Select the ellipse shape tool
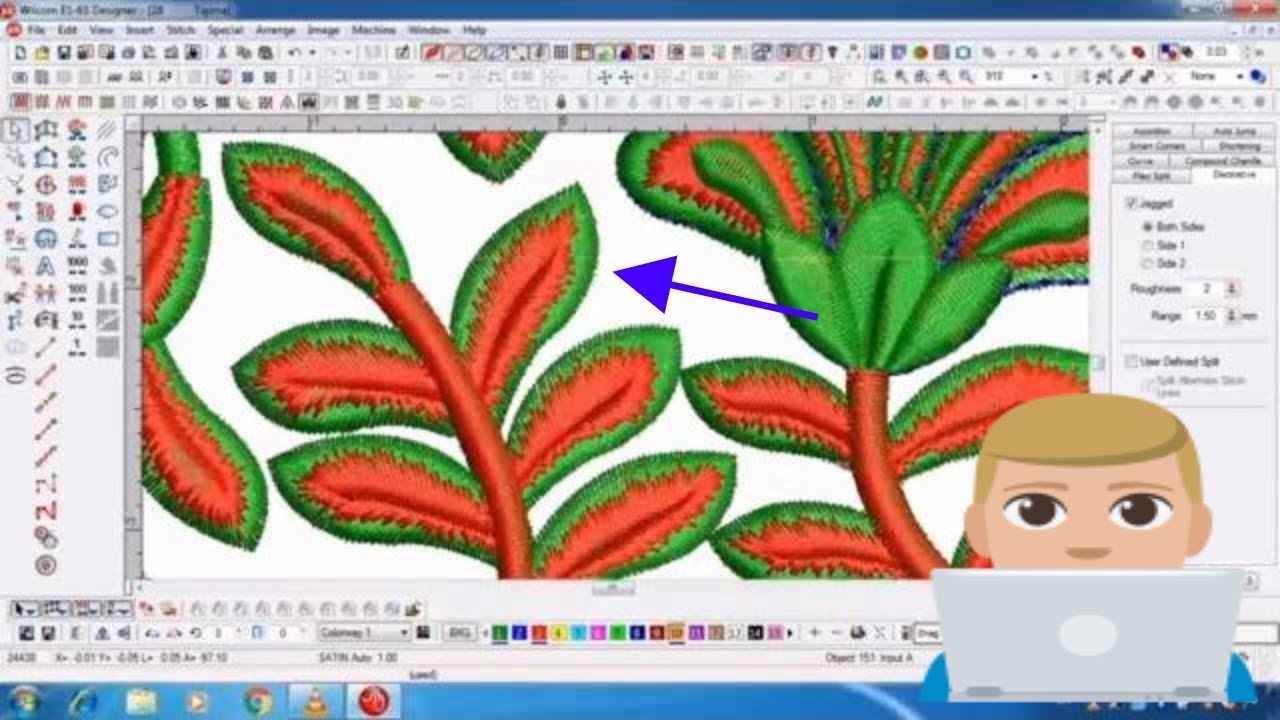 (107, 211)
